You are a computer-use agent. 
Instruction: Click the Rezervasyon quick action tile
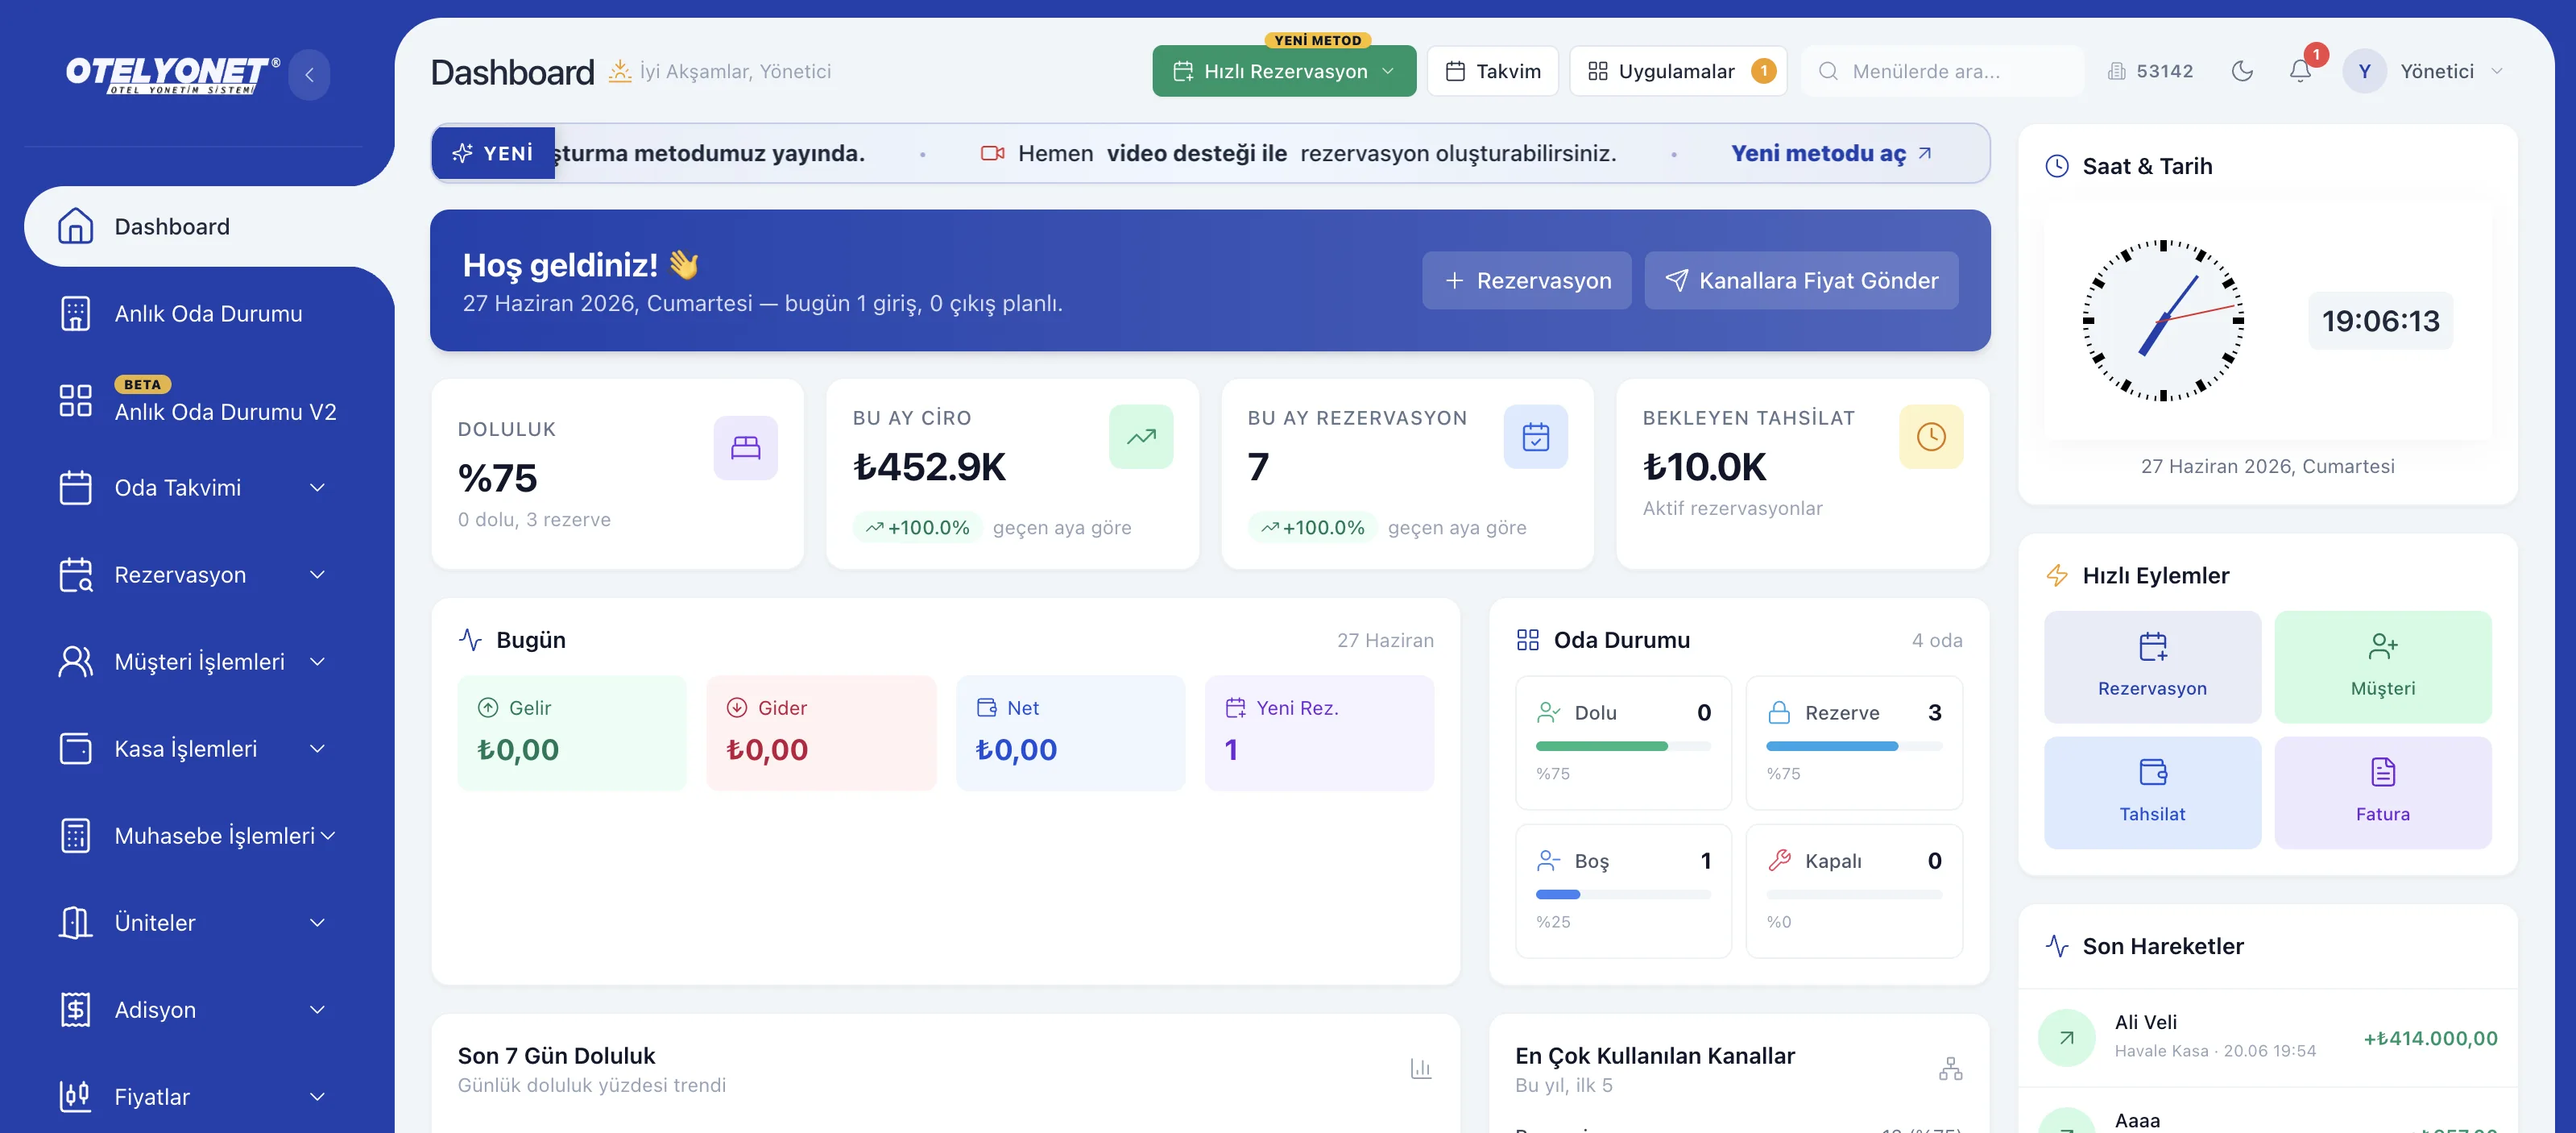coord(2152,667)
